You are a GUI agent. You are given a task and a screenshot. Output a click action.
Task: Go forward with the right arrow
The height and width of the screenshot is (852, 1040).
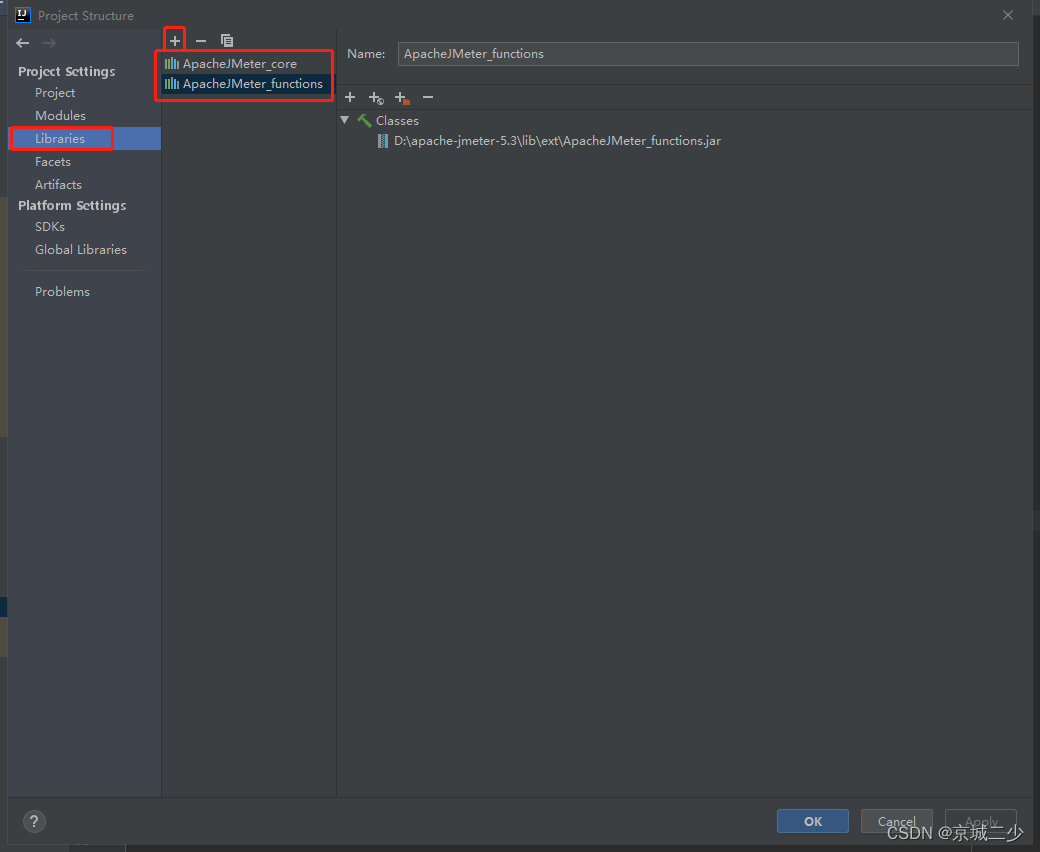49,43
